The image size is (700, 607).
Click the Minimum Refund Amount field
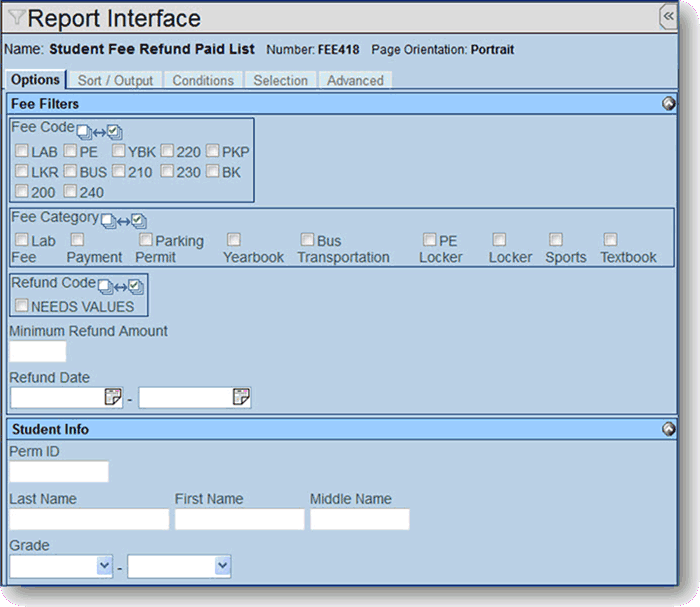(38, 351)
